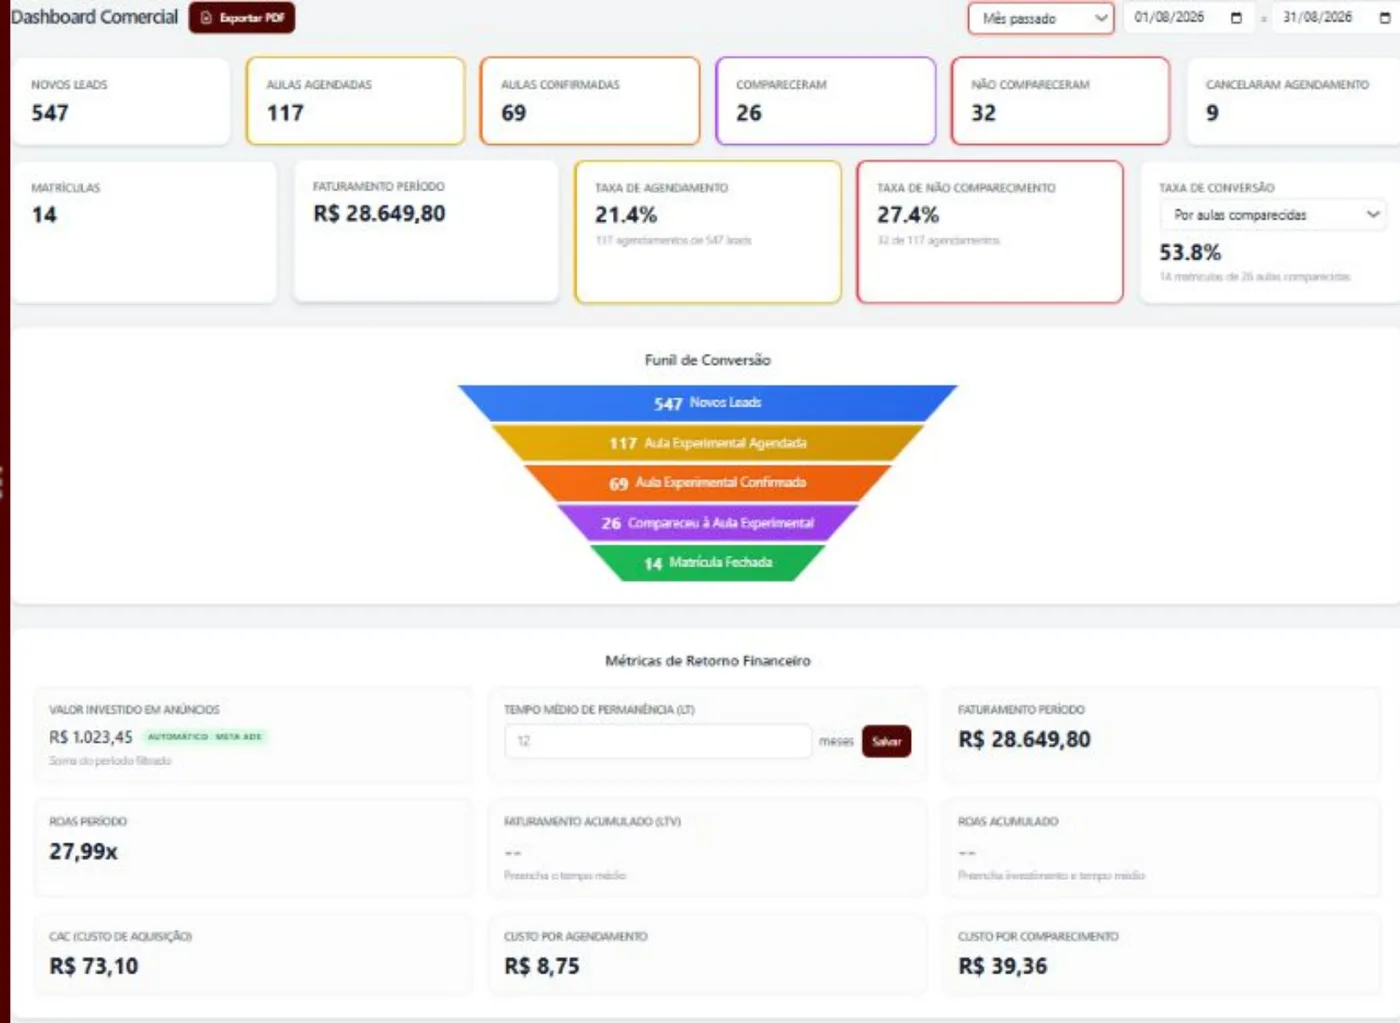Click the Métricas de Retorno Financeiro heading
Viewport: 1400px width, 1023px height.
(708, 661)
